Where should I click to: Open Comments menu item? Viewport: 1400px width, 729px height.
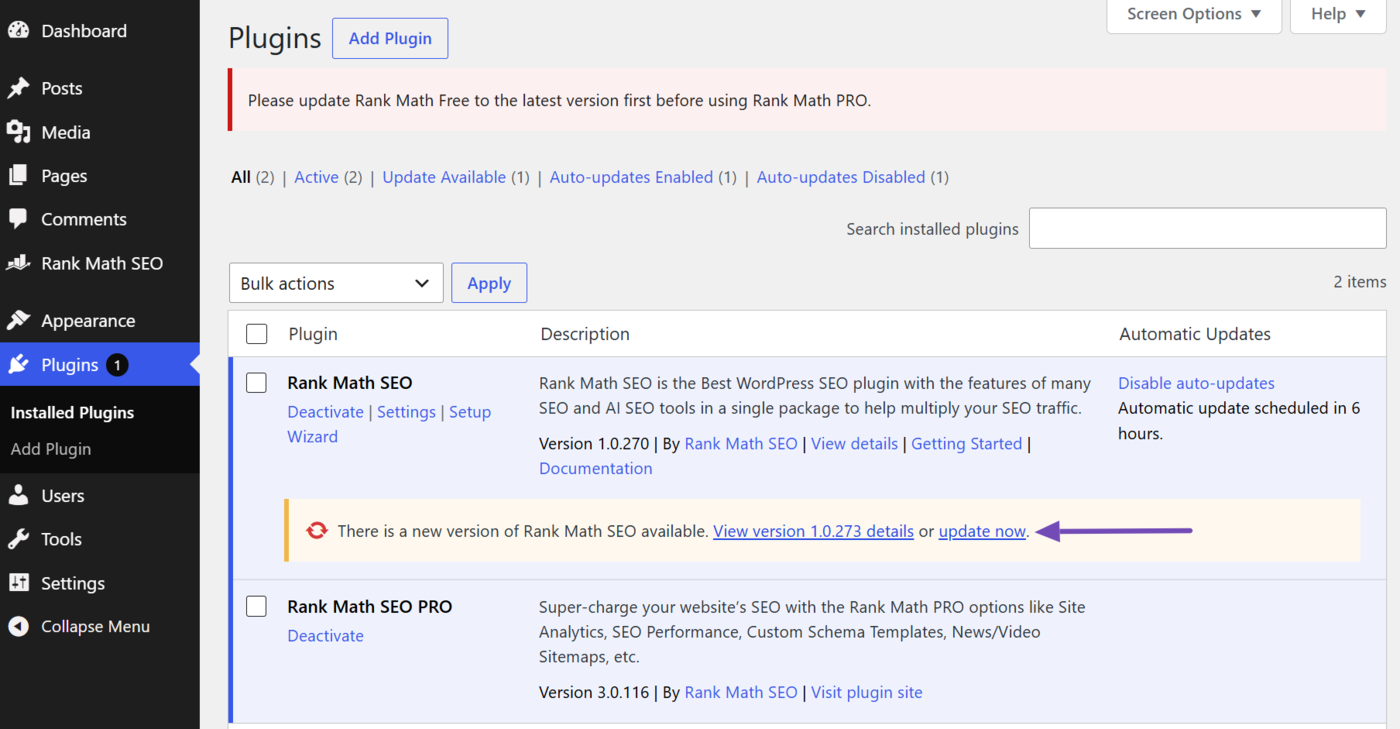coord(84,219)
